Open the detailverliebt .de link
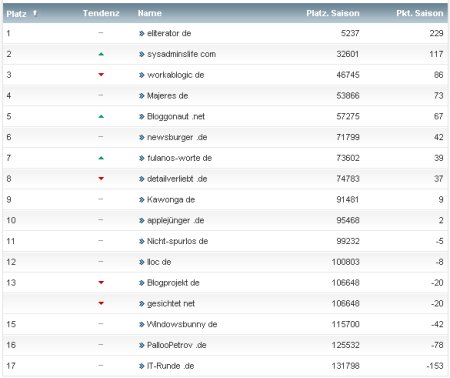The height and width of the screenshot is (378, 450). [x=177, y=179]
